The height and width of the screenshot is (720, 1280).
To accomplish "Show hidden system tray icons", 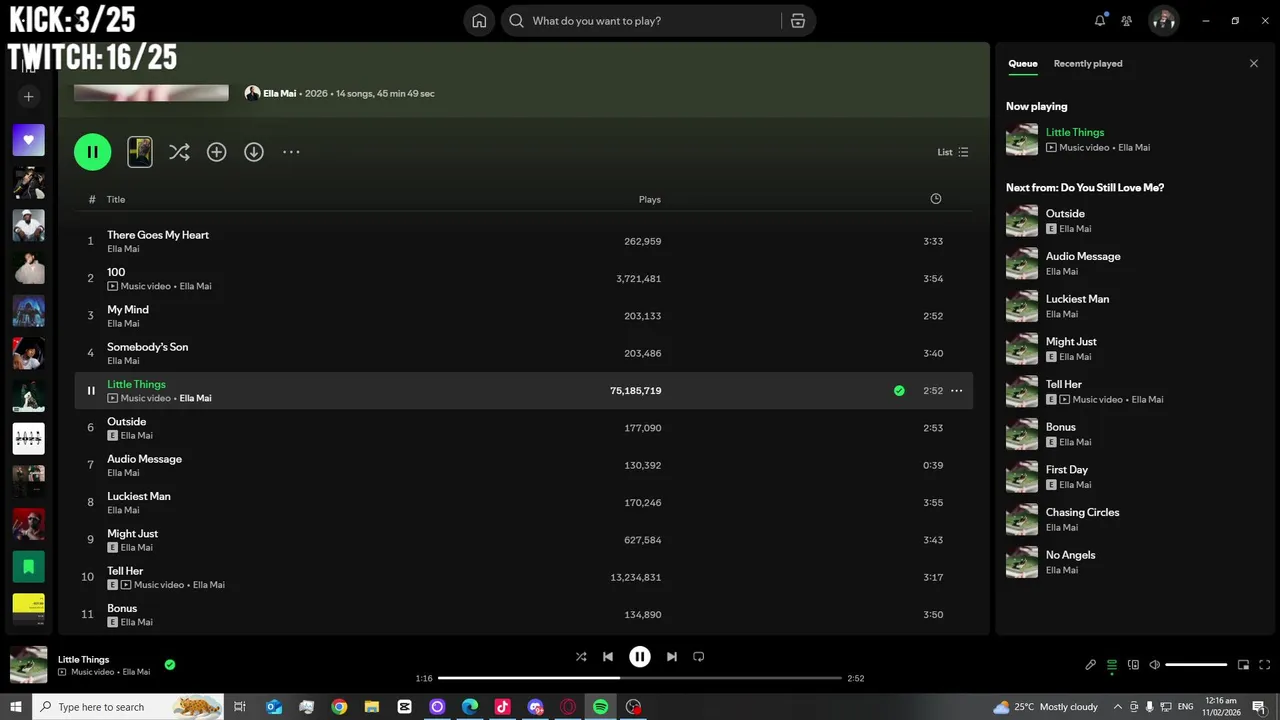I will pos(1118,707).
